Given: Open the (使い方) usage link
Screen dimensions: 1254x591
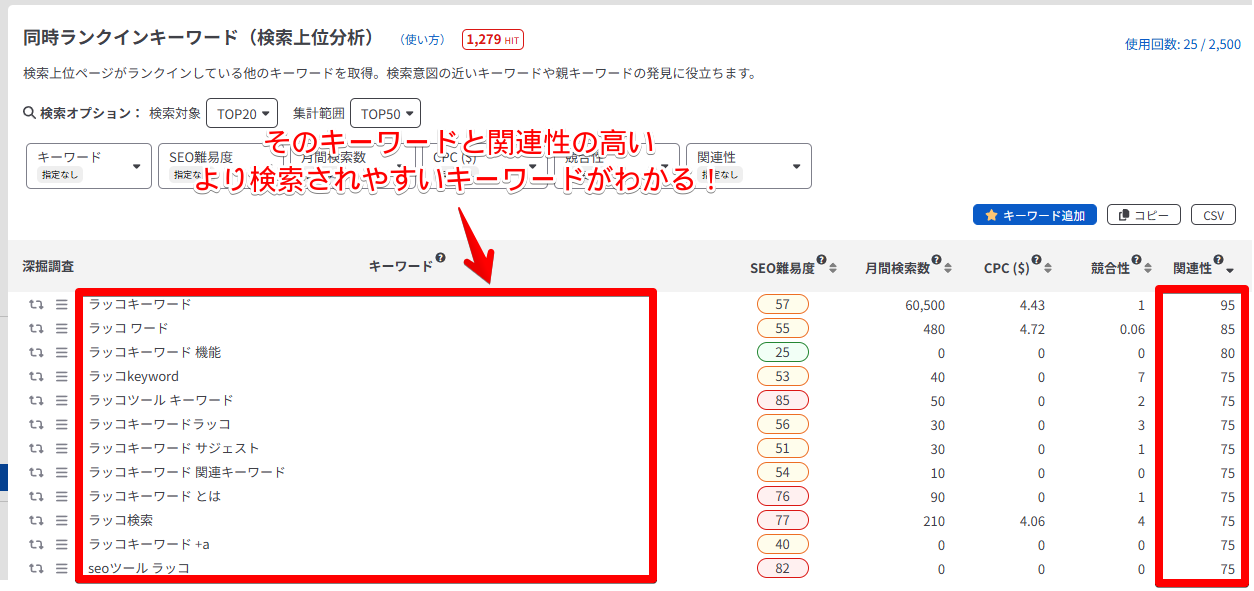Looking at the screenshot, I should pyautogui.click(x=422, y=40).
